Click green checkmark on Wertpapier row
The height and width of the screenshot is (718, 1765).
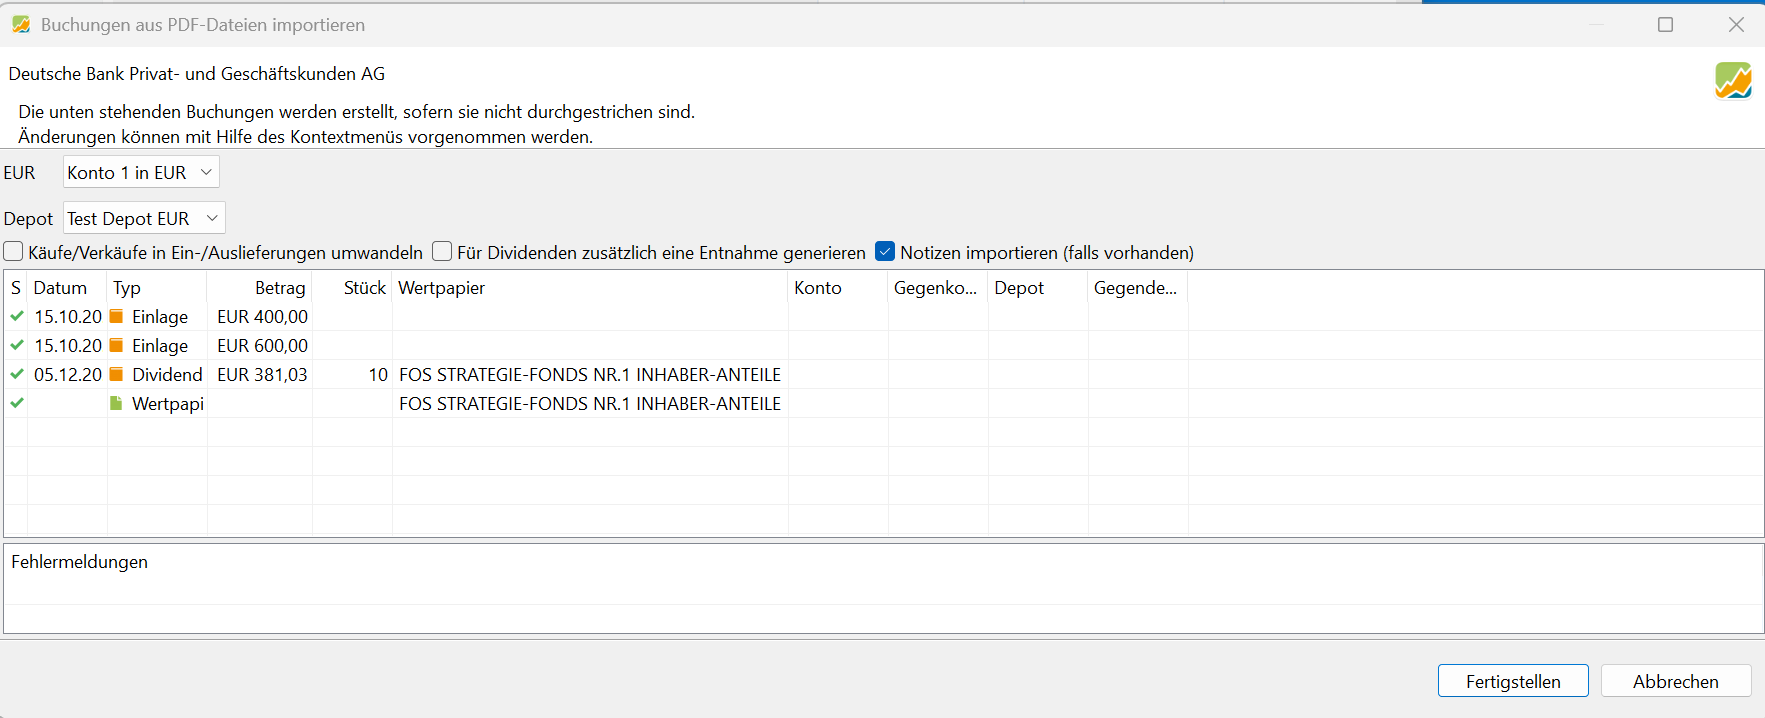click(17, 403)
